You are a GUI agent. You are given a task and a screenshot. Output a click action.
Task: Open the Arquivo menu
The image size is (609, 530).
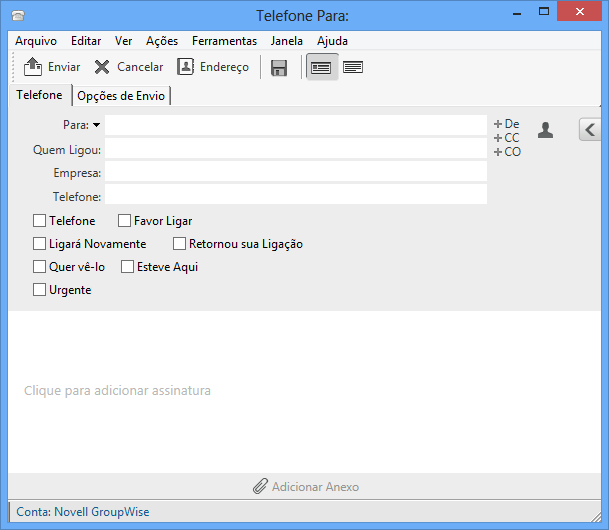36,41
